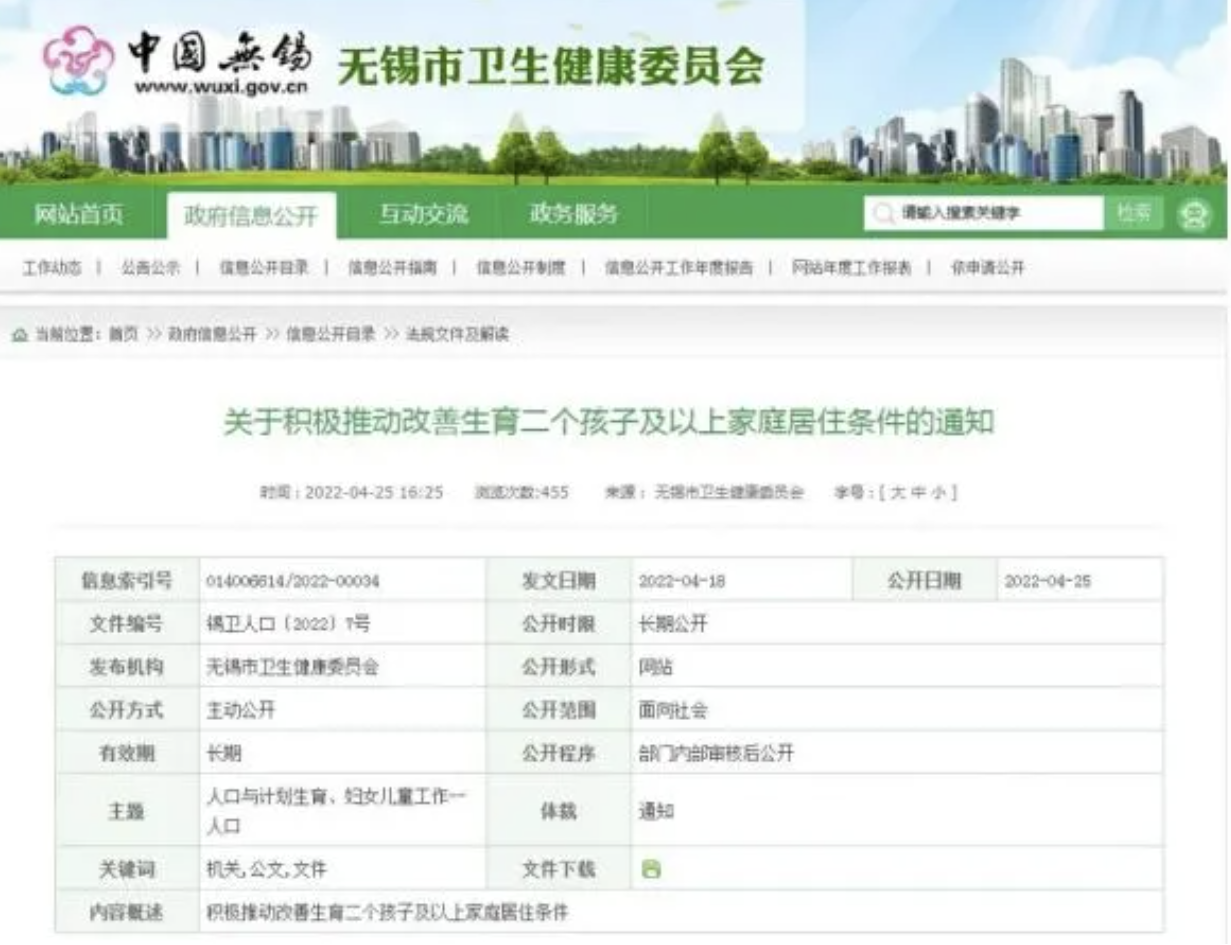Select the 政府信息公开 tab
The width and height of the screenshot is (1231, 945).
point(250,215)
